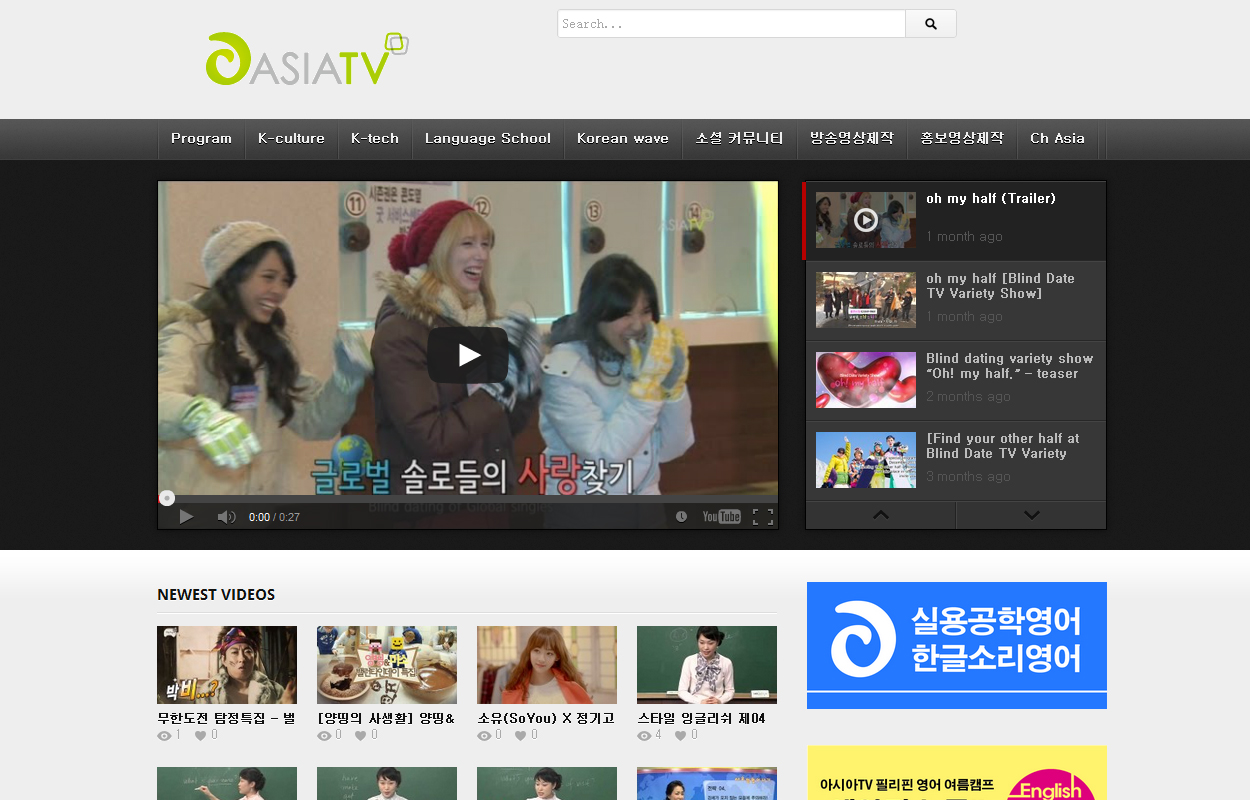Image resolution: width=1250 pixels, height=800 pixels.
Task: Click the search magnifier button
Action: pyautogui.click(x=931, y=24)
